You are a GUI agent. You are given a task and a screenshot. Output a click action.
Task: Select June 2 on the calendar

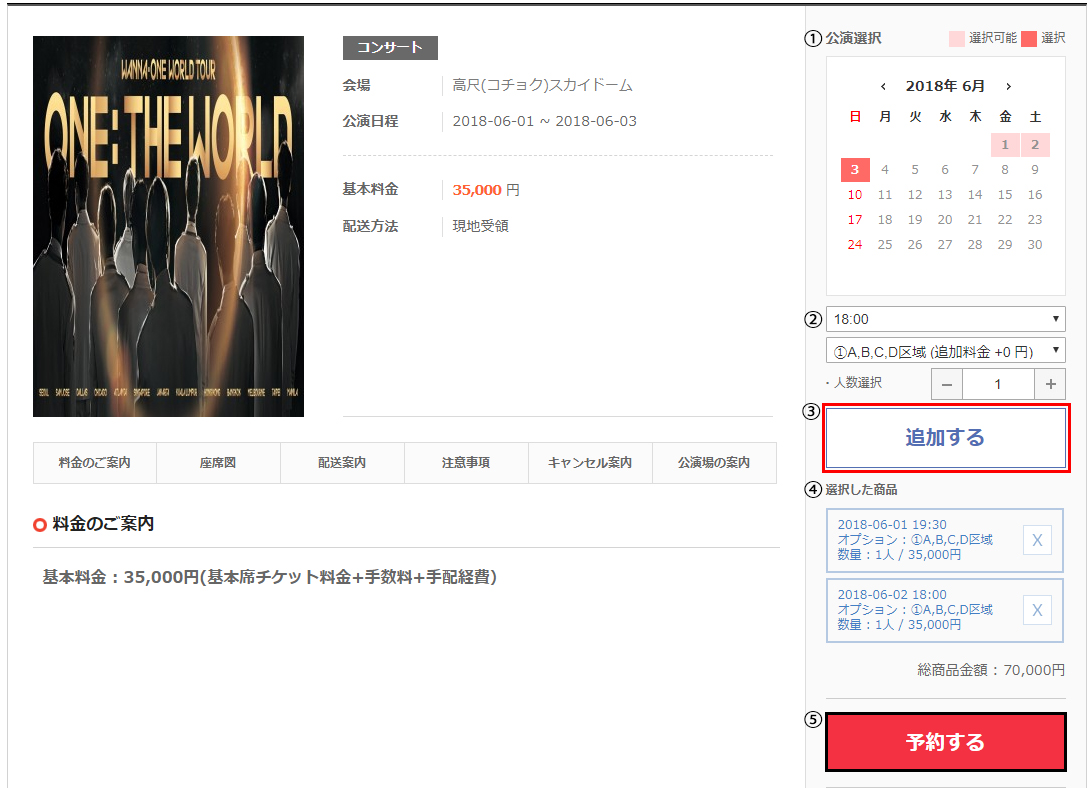coord(1035,145)
